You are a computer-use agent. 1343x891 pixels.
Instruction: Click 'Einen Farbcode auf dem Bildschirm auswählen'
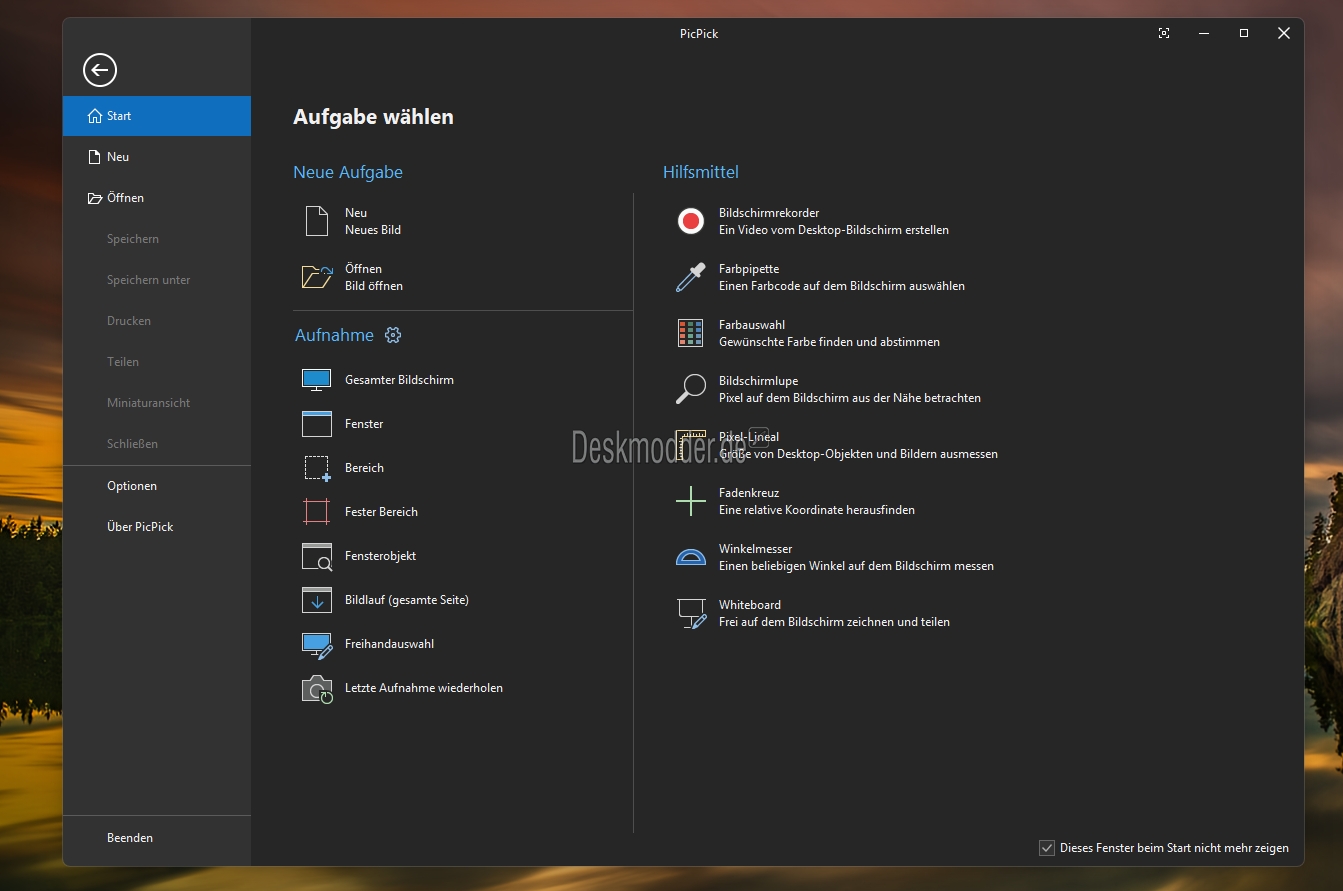(x=842, y=286)
